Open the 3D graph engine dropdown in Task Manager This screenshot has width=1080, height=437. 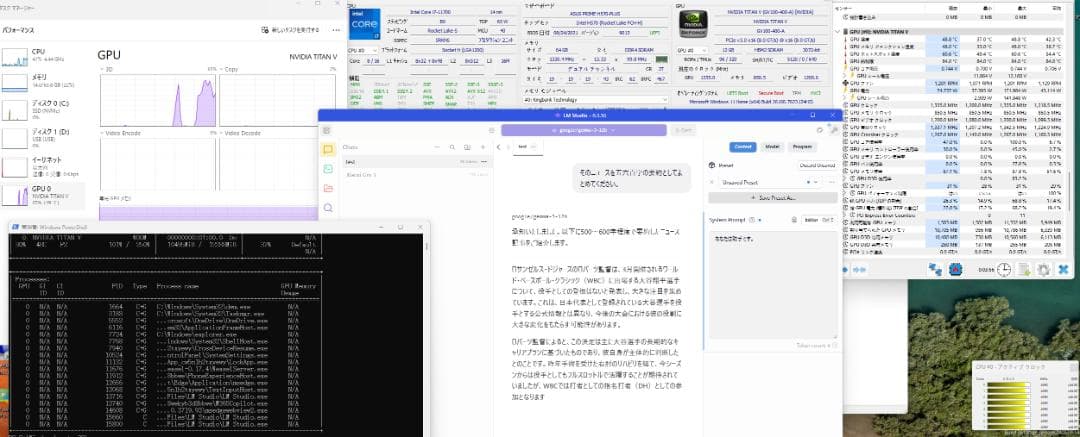click(x=108, y=69)
